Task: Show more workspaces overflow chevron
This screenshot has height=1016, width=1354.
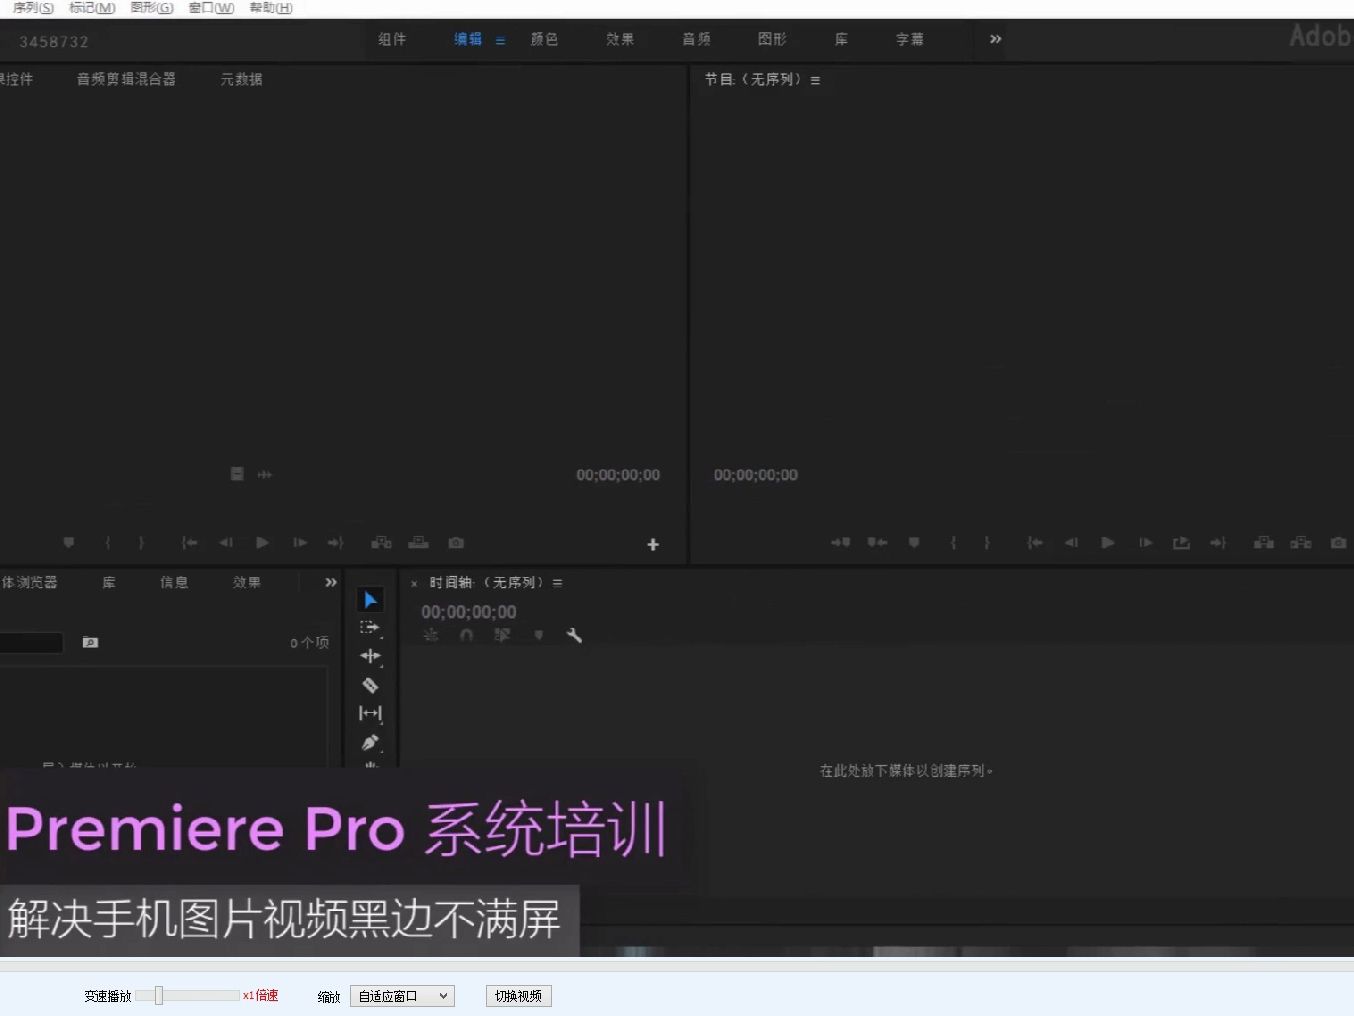Action: tap(995, 39)
